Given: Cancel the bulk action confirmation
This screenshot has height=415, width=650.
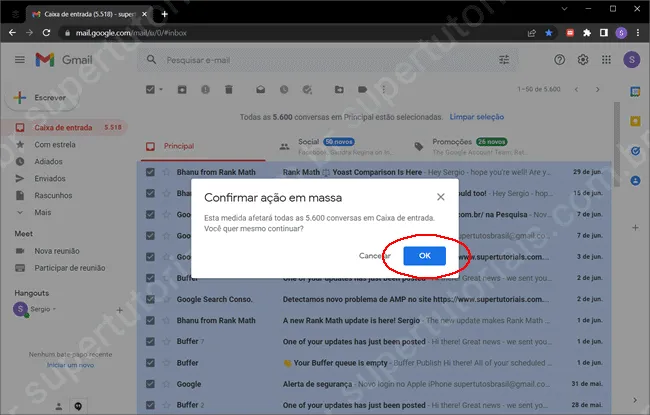Looking at the screenshot, I should coord(375,256).
